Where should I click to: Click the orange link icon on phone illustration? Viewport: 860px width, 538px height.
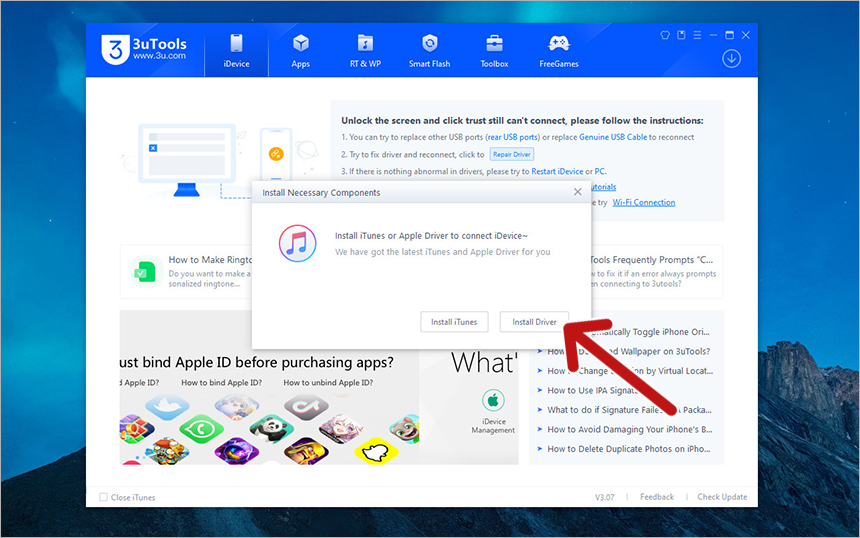(276, 154)
